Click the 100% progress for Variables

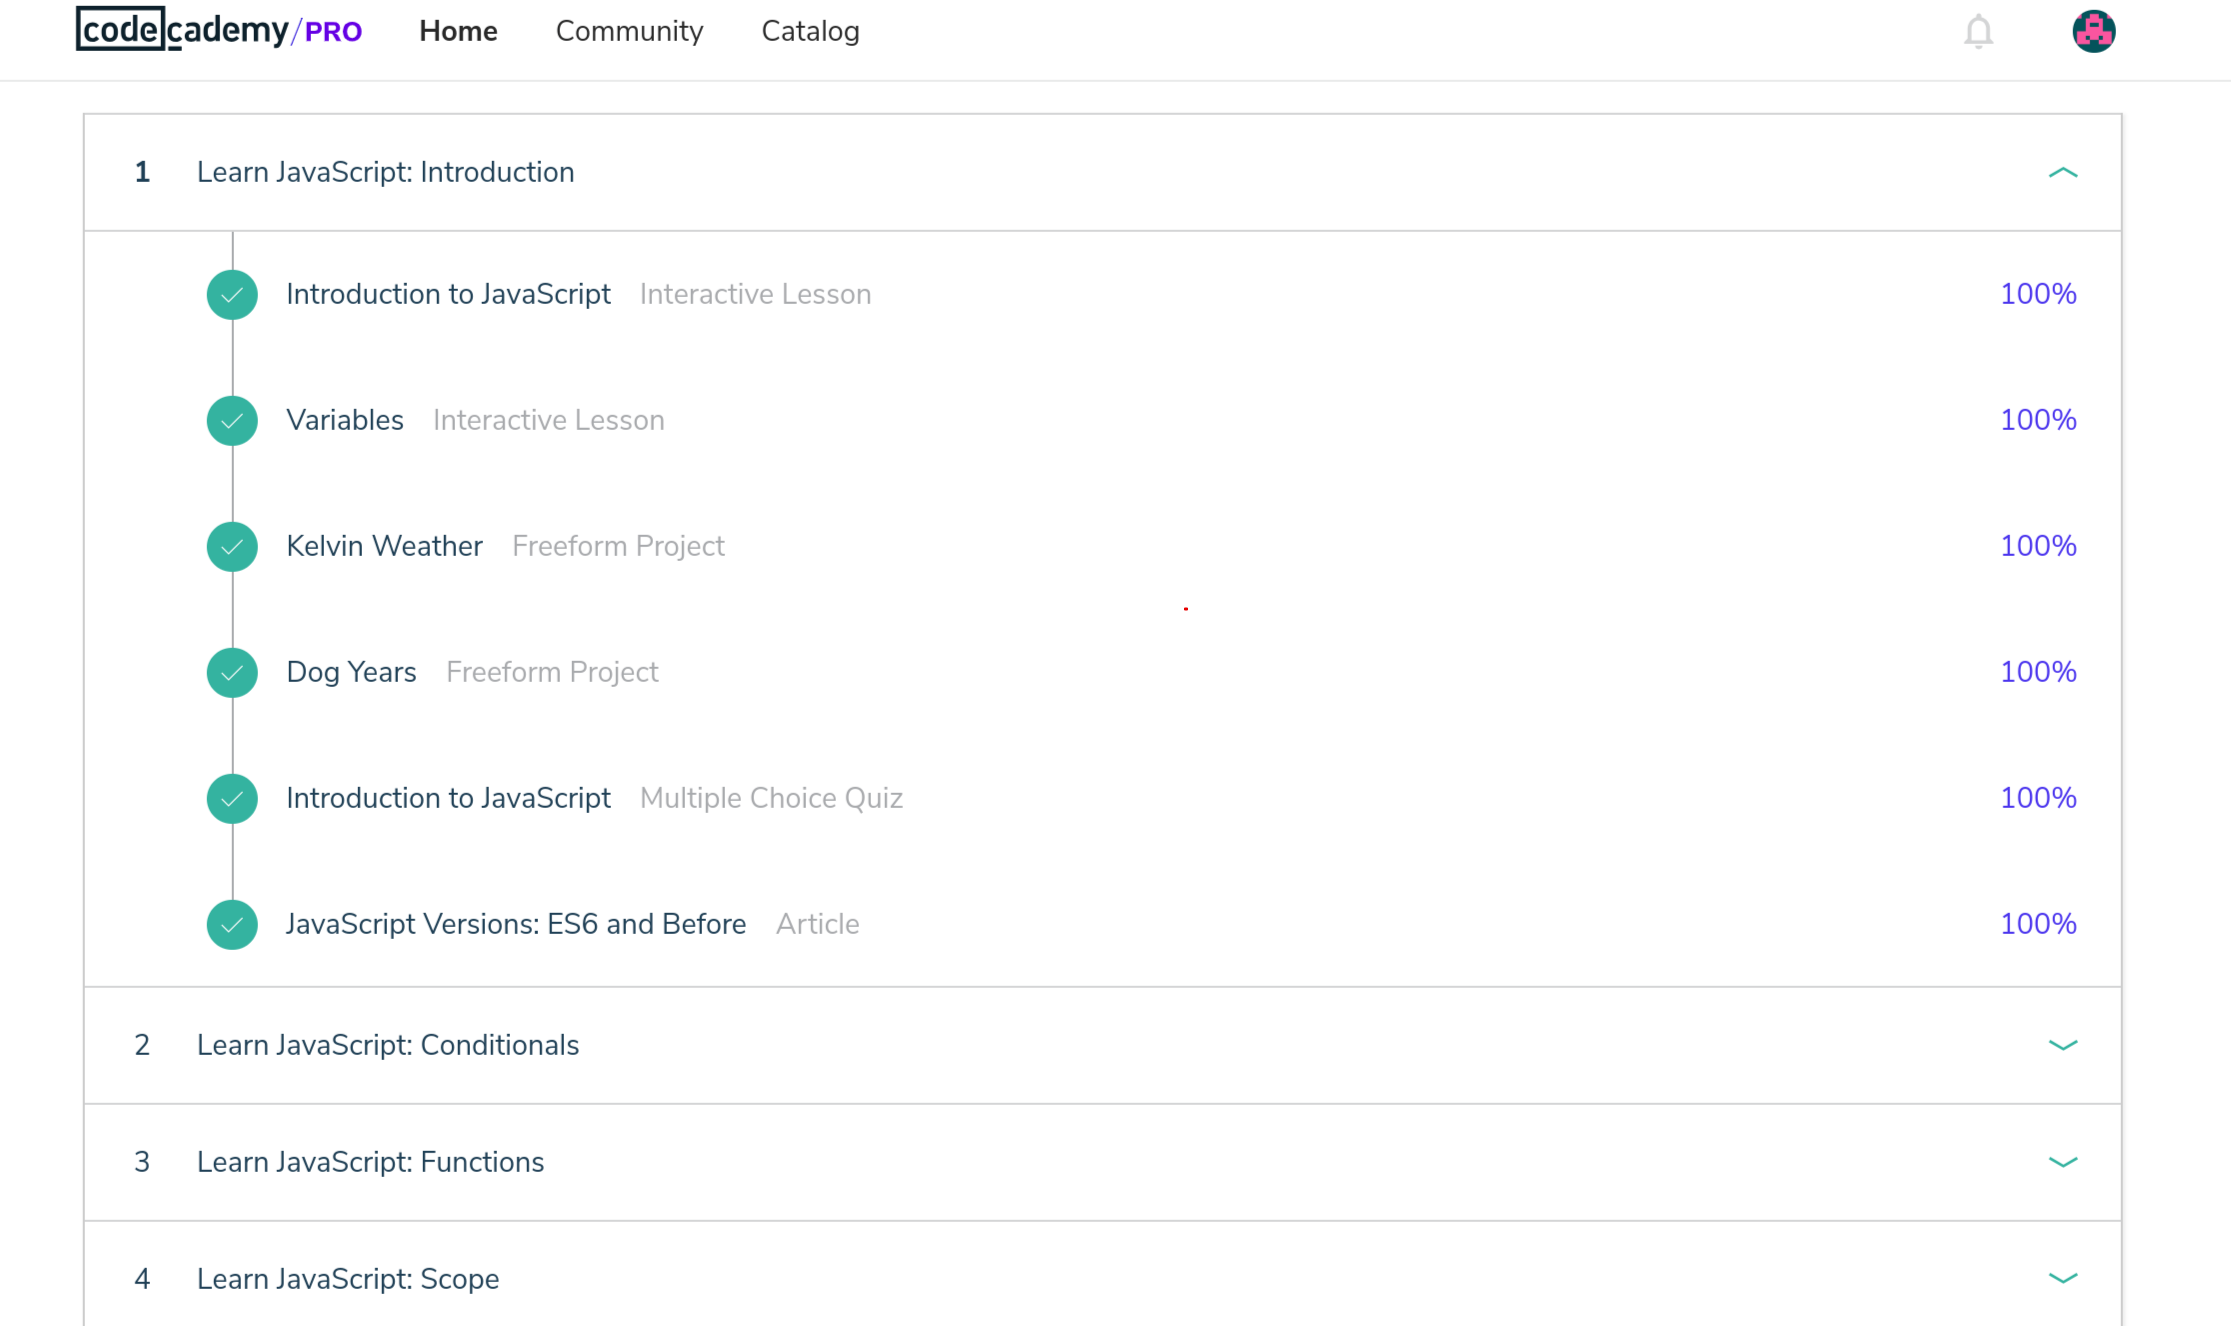[x=2038, y=420]
